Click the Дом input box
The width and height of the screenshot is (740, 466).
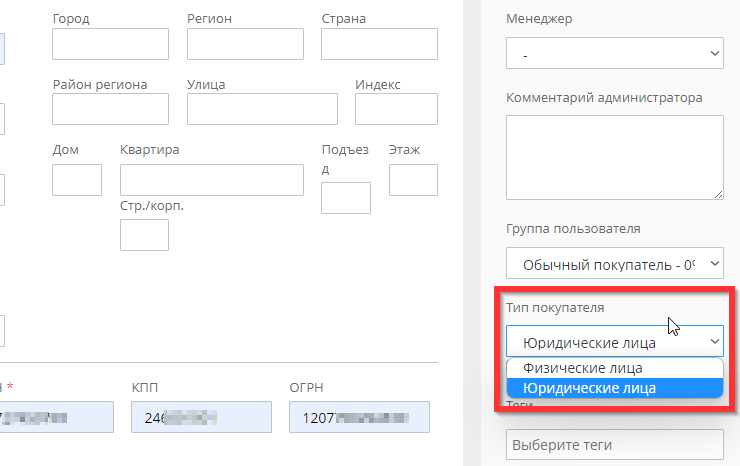tap(77, 180)
